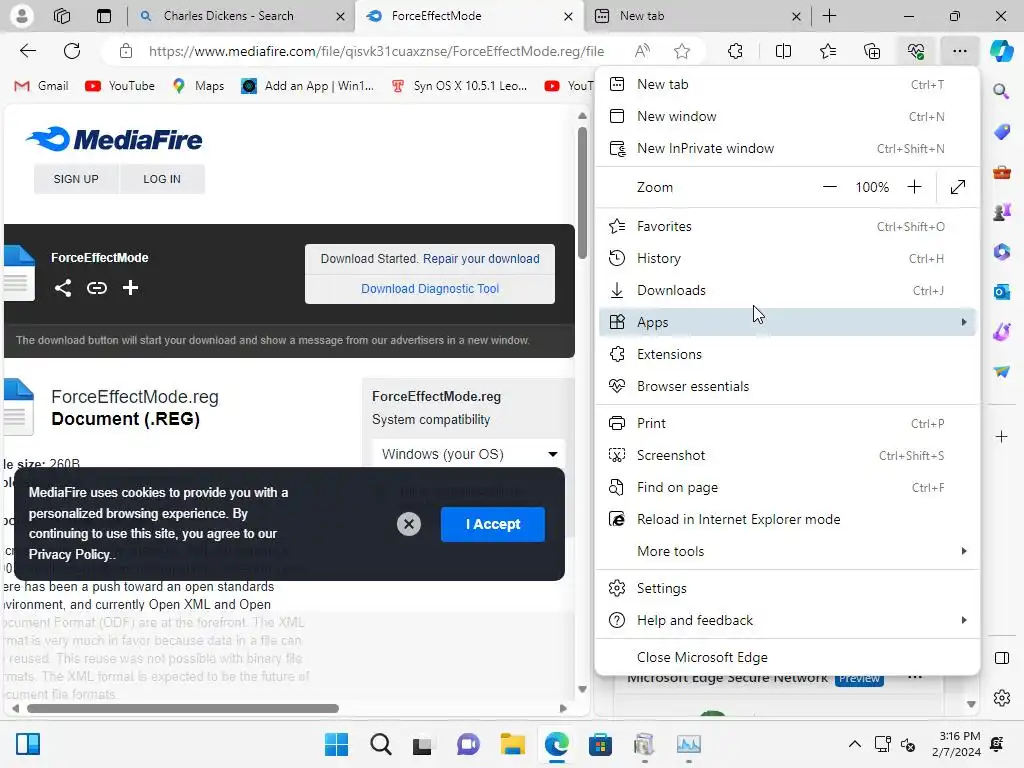Decrease zoom with minus button

pyautogui.click(x=829, y=187)
